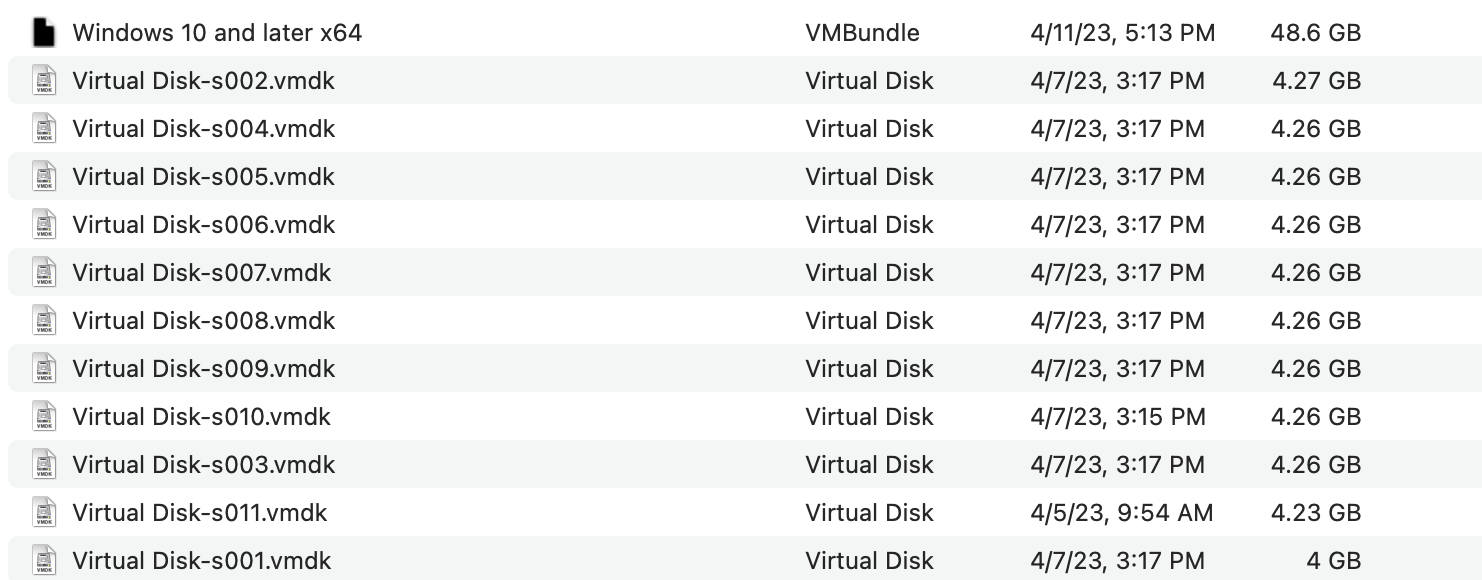Click the Windows 10 and later x64 bundle icon
This screenshot has height=580, width=1482.
tap(43, 33)
